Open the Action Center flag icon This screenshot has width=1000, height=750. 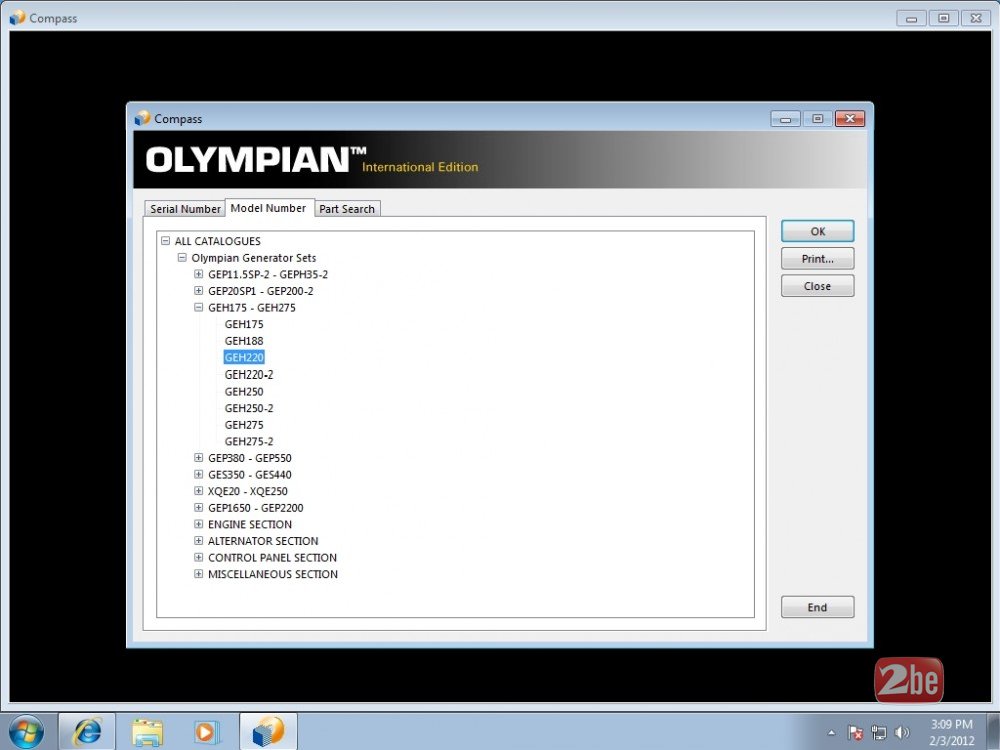(855, 733)
